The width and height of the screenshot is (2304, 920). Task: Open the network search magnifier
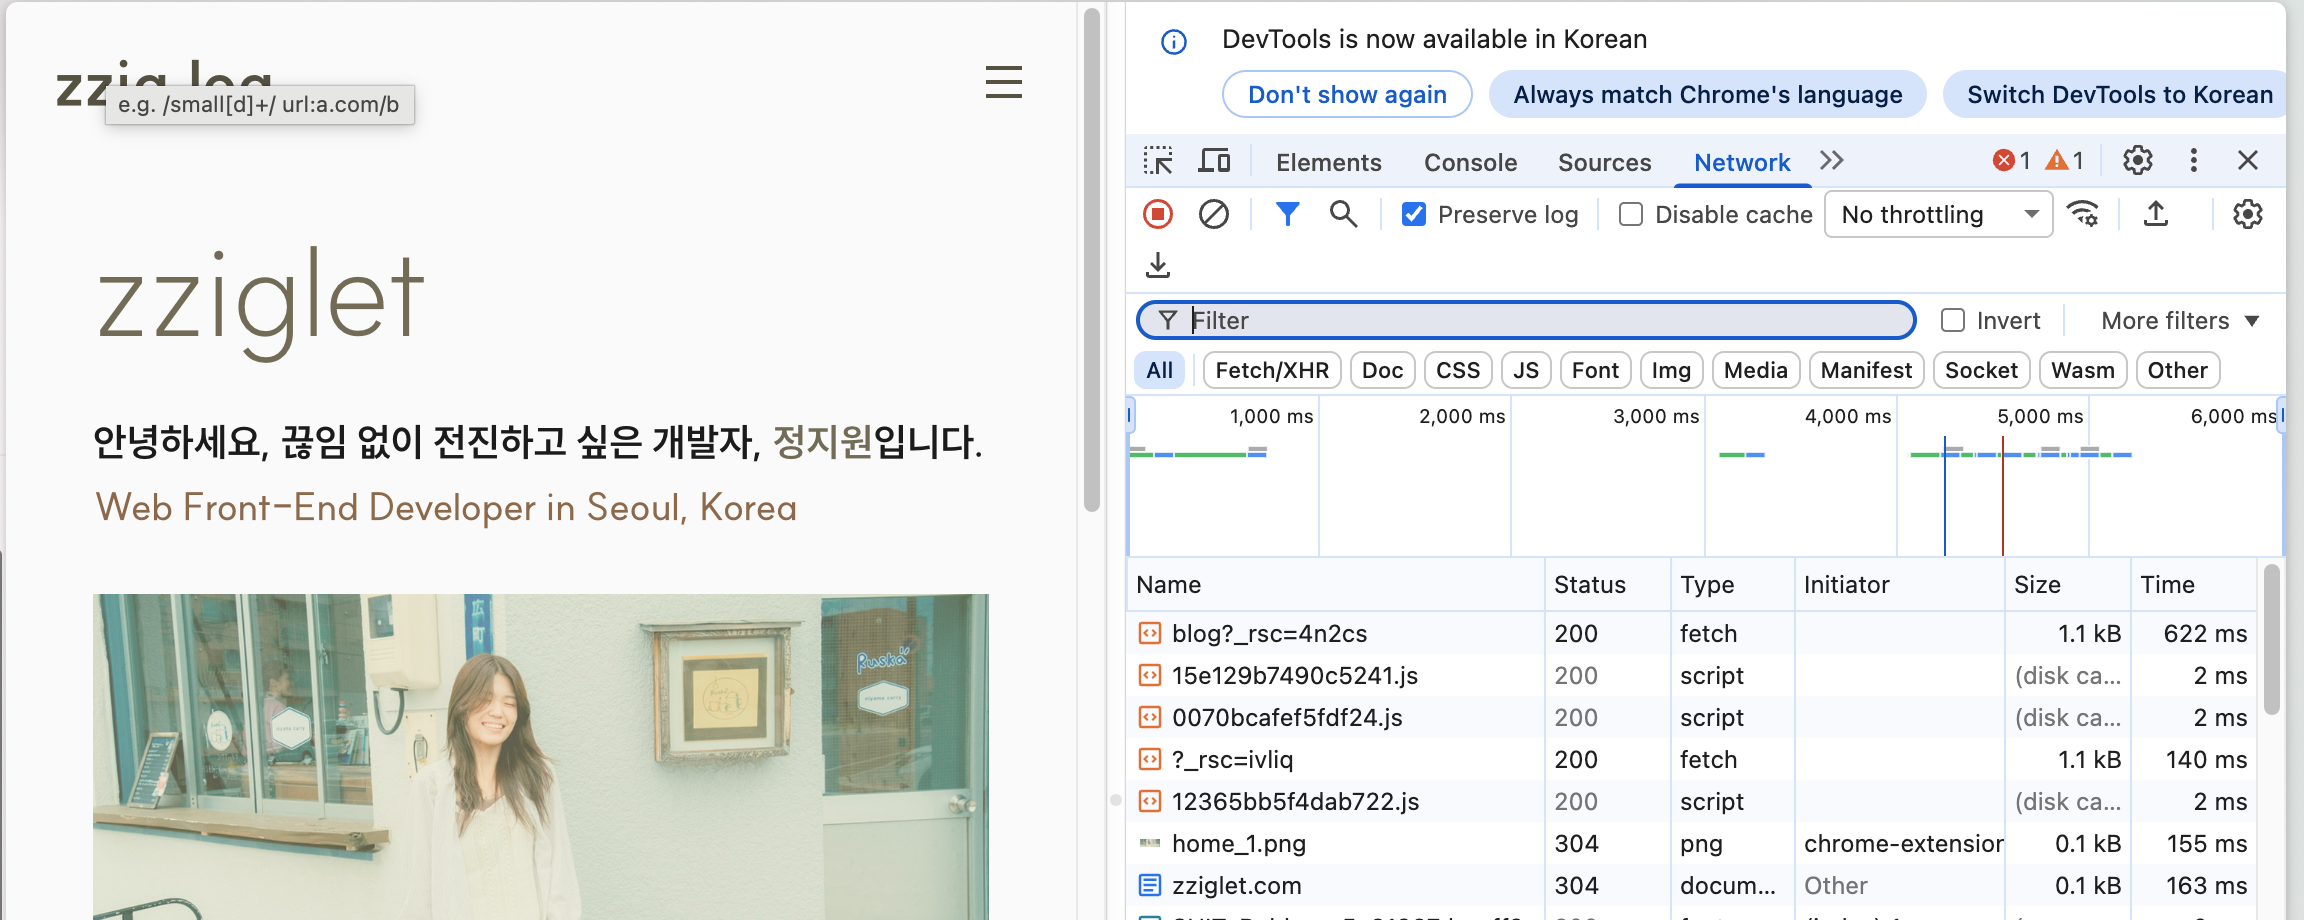[1343, 214]
